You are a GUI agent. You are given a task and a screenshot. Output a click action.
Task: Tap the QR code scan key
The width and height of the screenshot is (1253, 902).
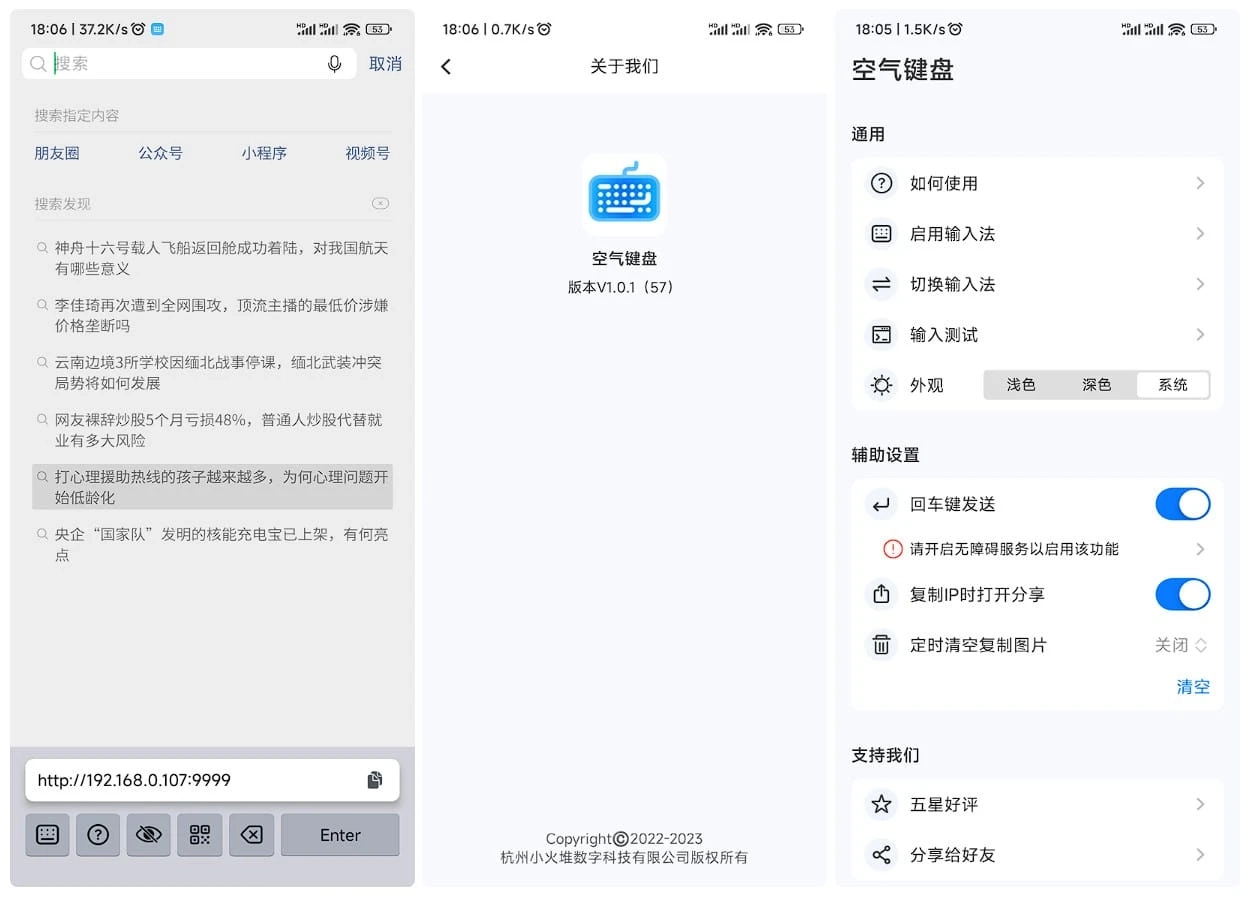click(200, 835)
